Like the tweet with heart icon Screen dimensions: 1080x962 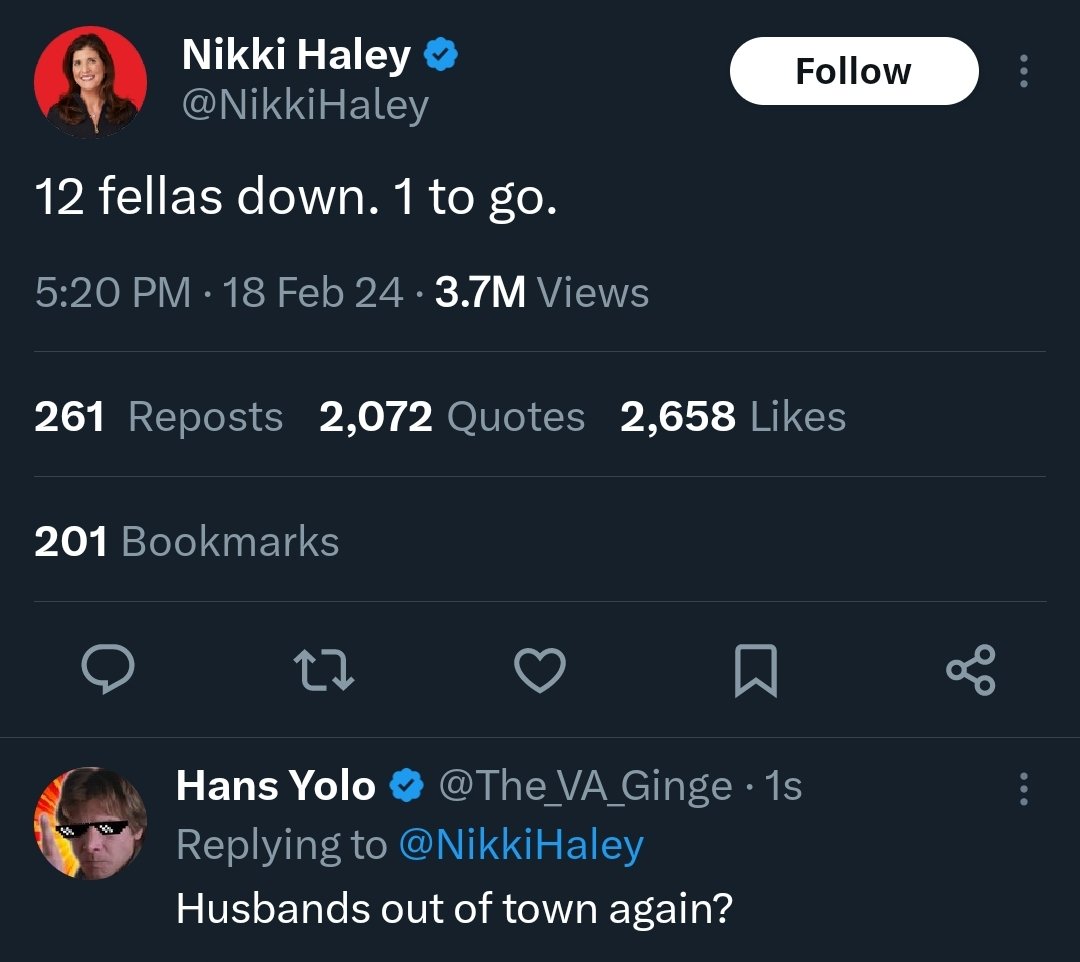click(x=540, y=670)
